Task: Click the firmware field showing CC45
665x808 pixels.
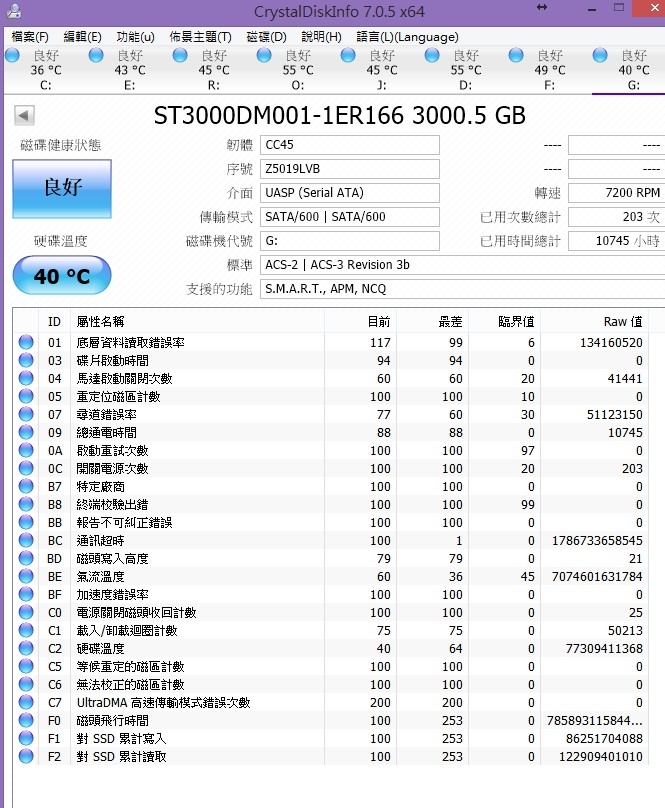Action: 350,145
